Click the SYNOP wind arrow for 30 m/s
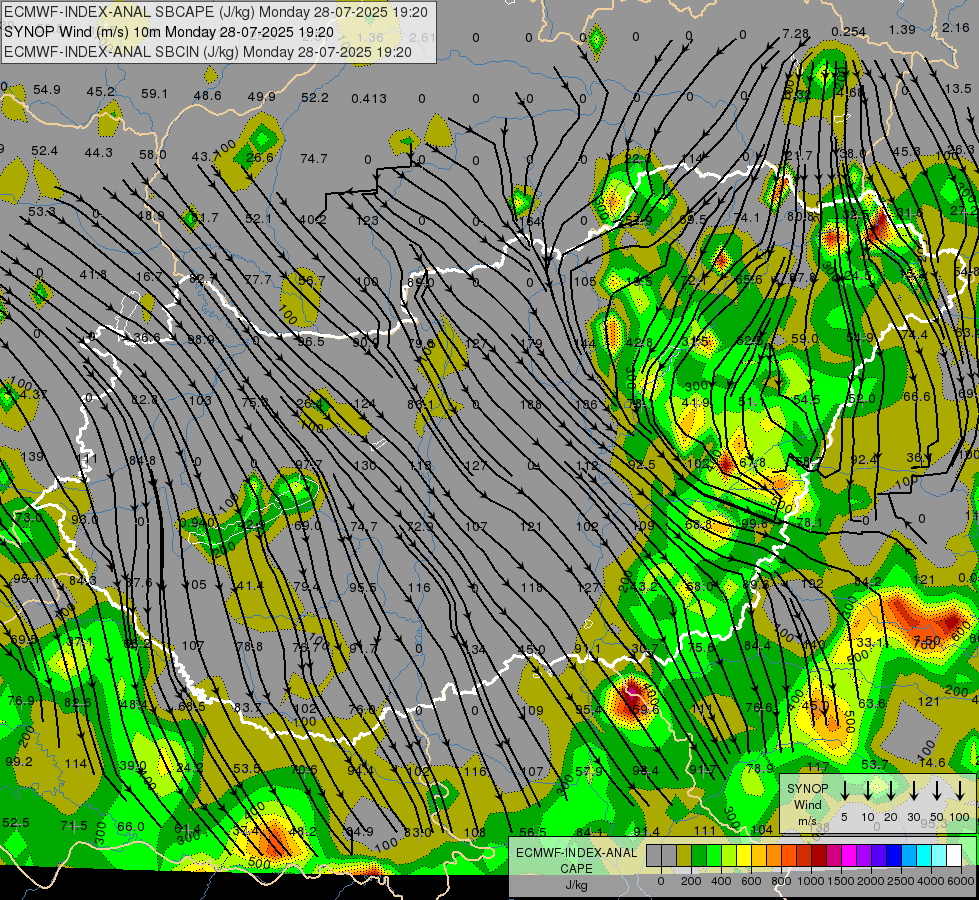The width and height of the screenshot is (979, 900). pyautogui.click(x=914, y=790)
